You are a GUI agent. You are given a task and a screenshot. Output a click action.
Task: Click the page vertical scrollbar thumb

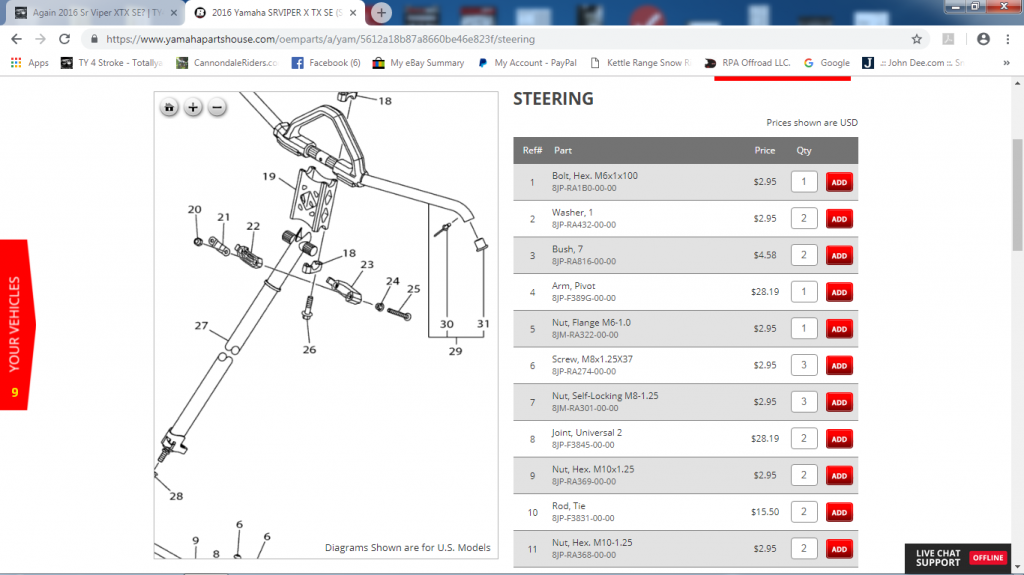coord(1017,195)
